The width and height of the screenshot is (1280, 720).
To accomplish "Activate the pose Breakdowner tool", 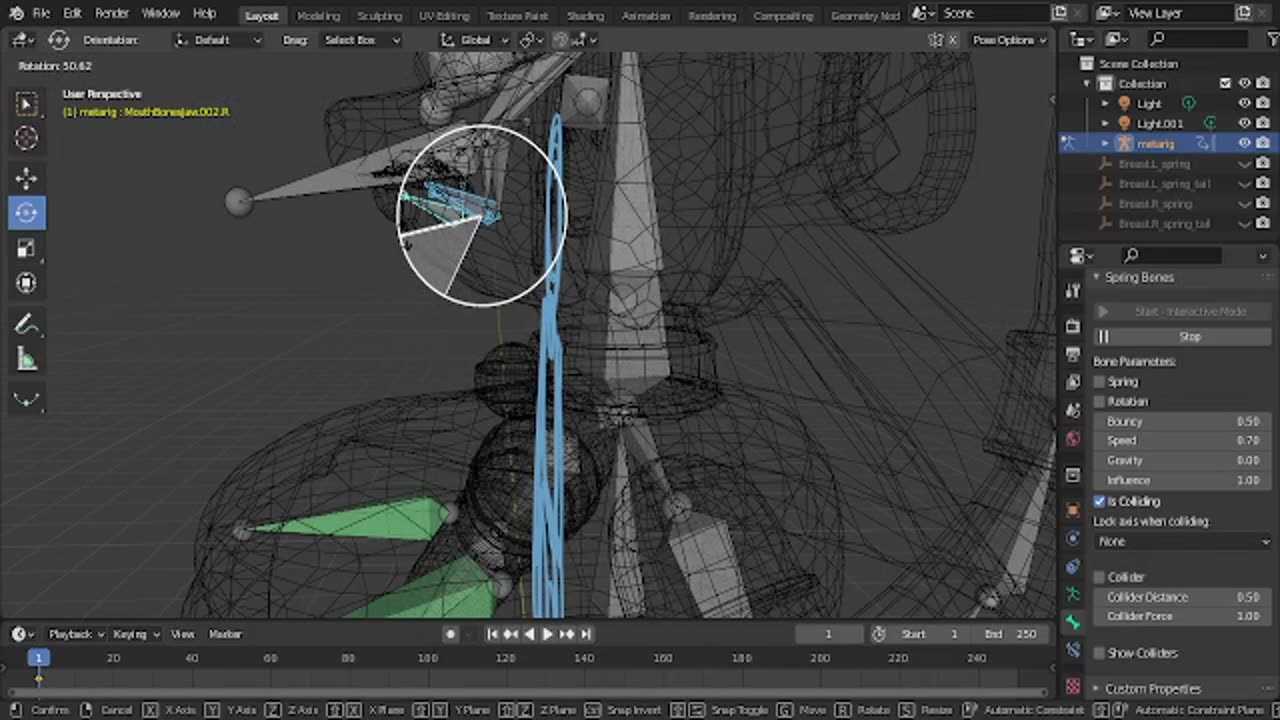I will click(x=27, y=400).
